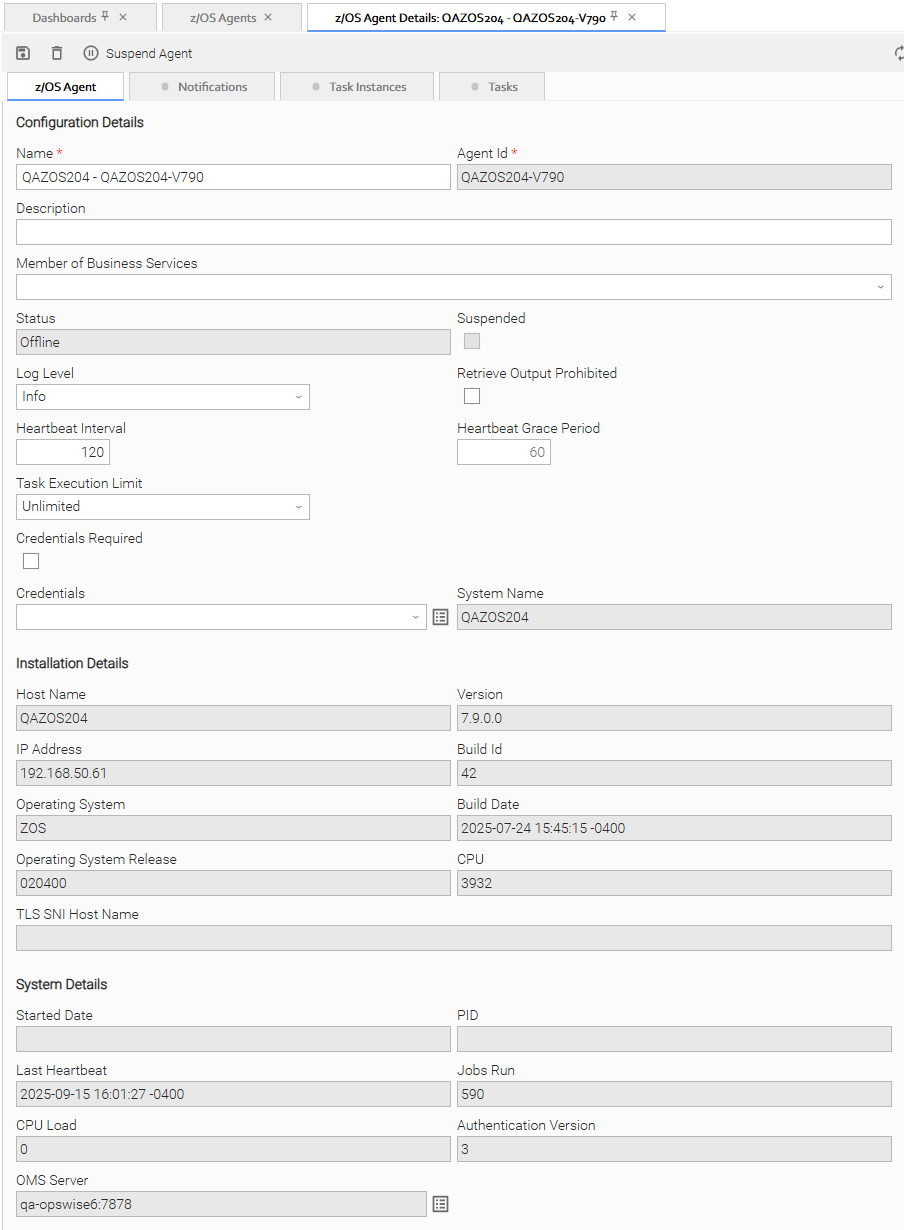
Task: Enable the Retrieve Output Prohibited checkbox
Action: 472,396
